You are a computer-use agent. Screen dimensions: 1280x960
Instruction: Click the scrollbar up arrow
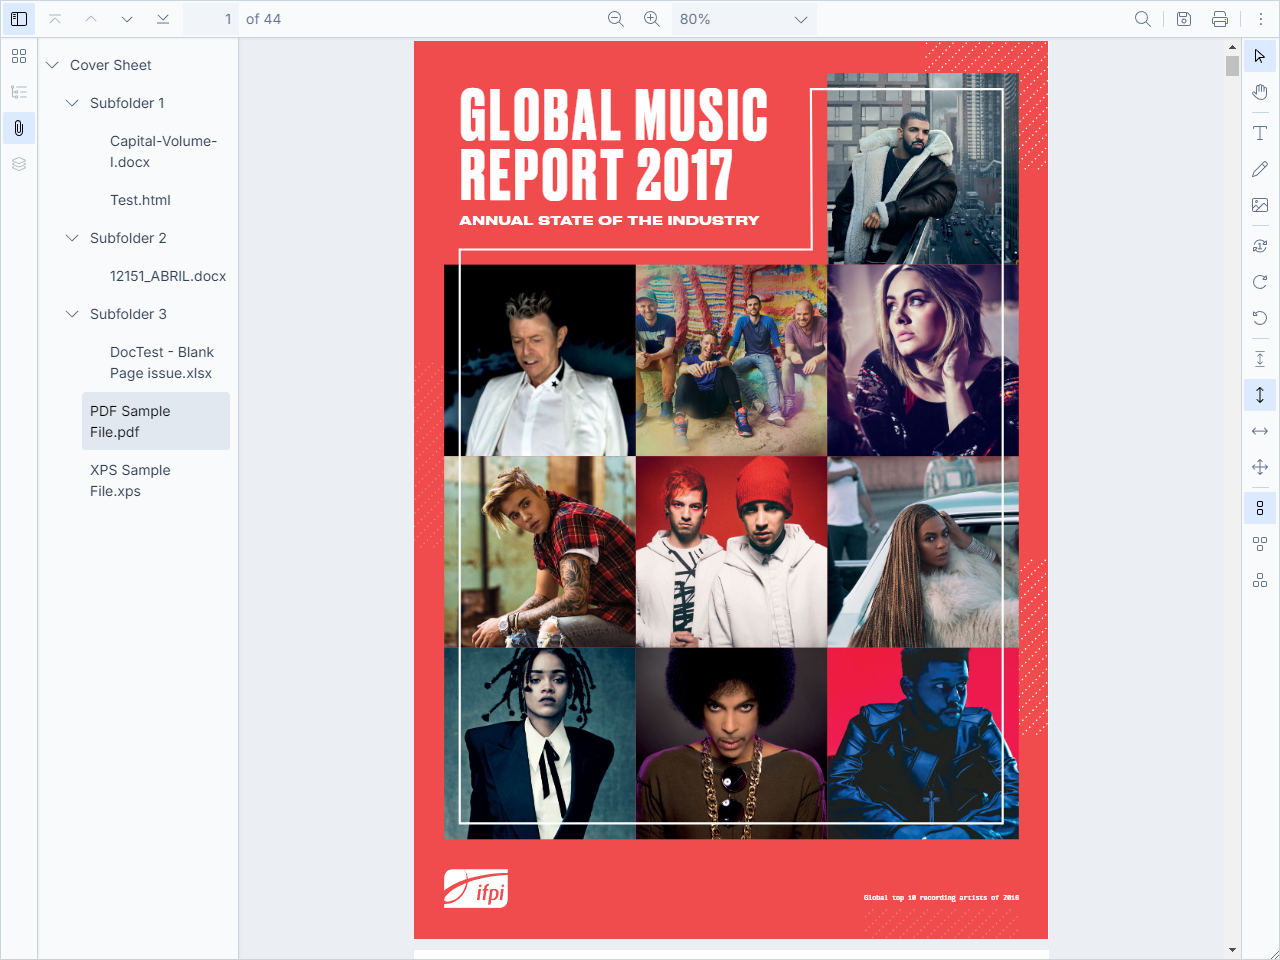1232,47
